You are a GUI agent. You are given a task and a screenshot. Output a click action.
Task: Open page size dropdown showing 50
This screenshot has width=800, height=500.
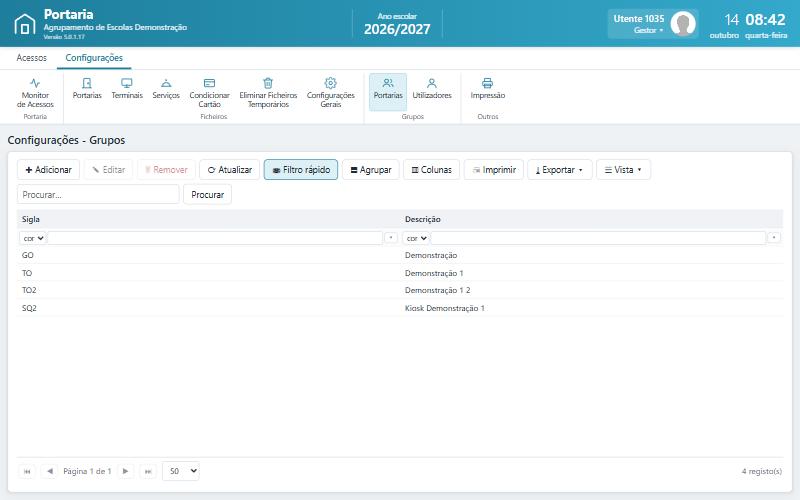[x=181, y=471]
